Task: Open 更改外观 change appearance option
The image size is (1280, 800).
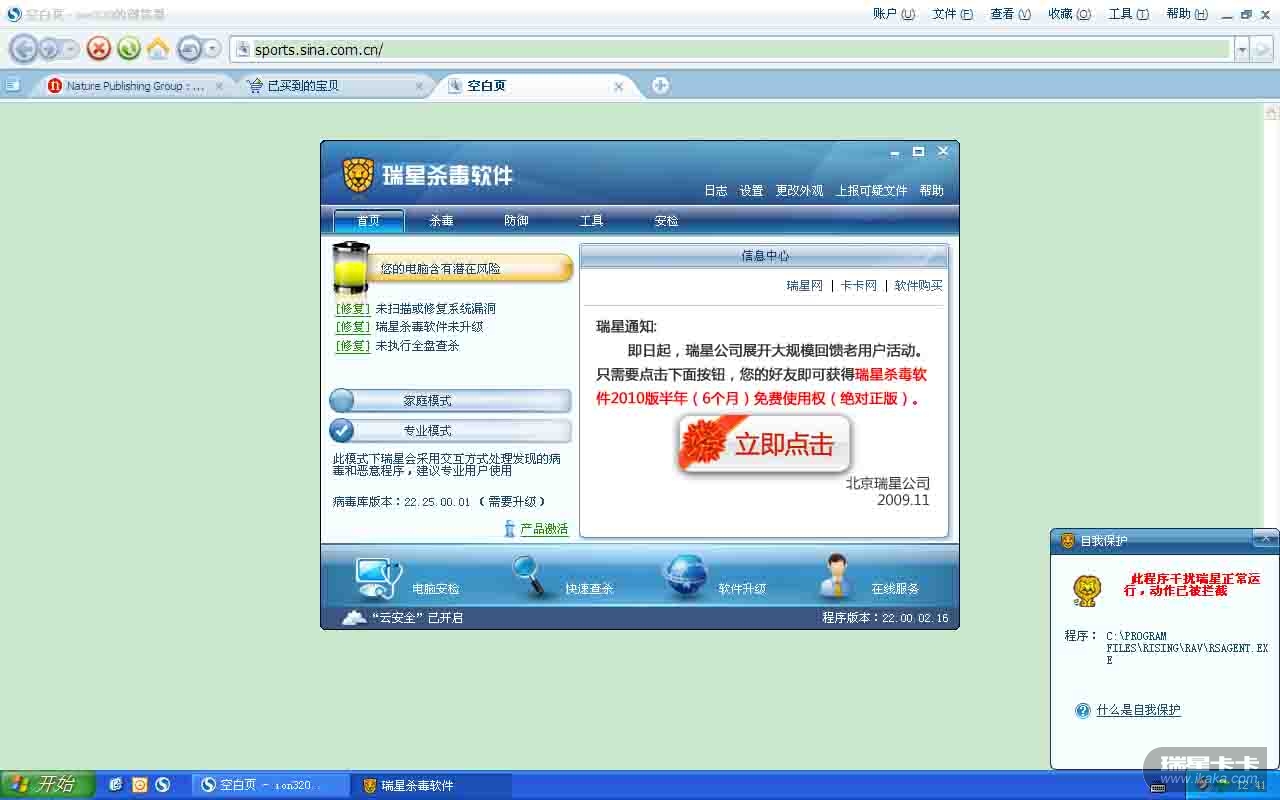Action: click(x=800, y=191)
